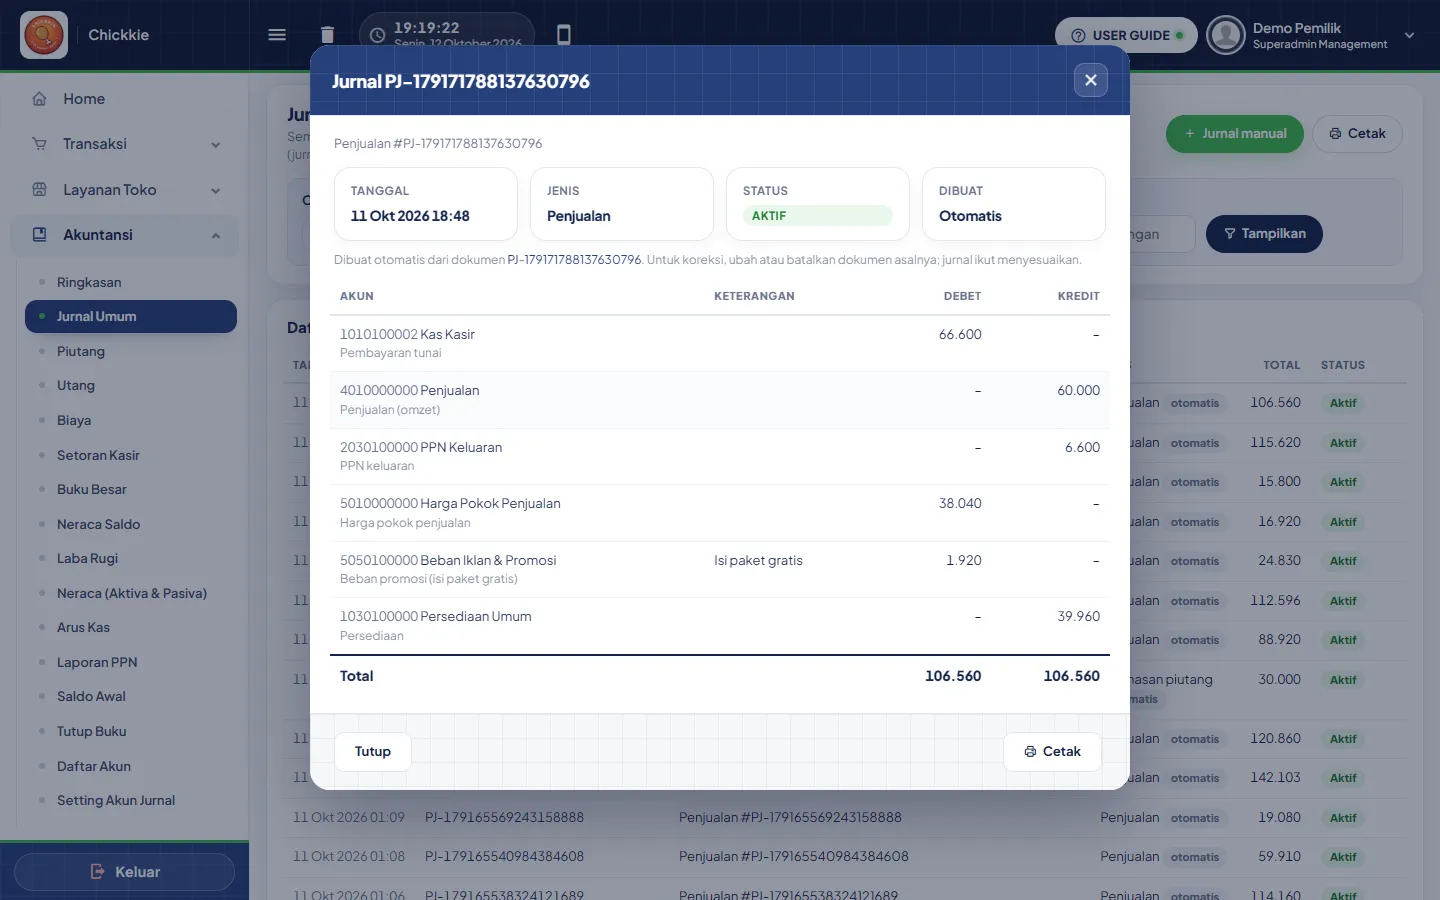Image resolution: width=1440 pixels, height=900 pixels.
Task: Open the USER GUIDE button
Action: coord(1126,35)
